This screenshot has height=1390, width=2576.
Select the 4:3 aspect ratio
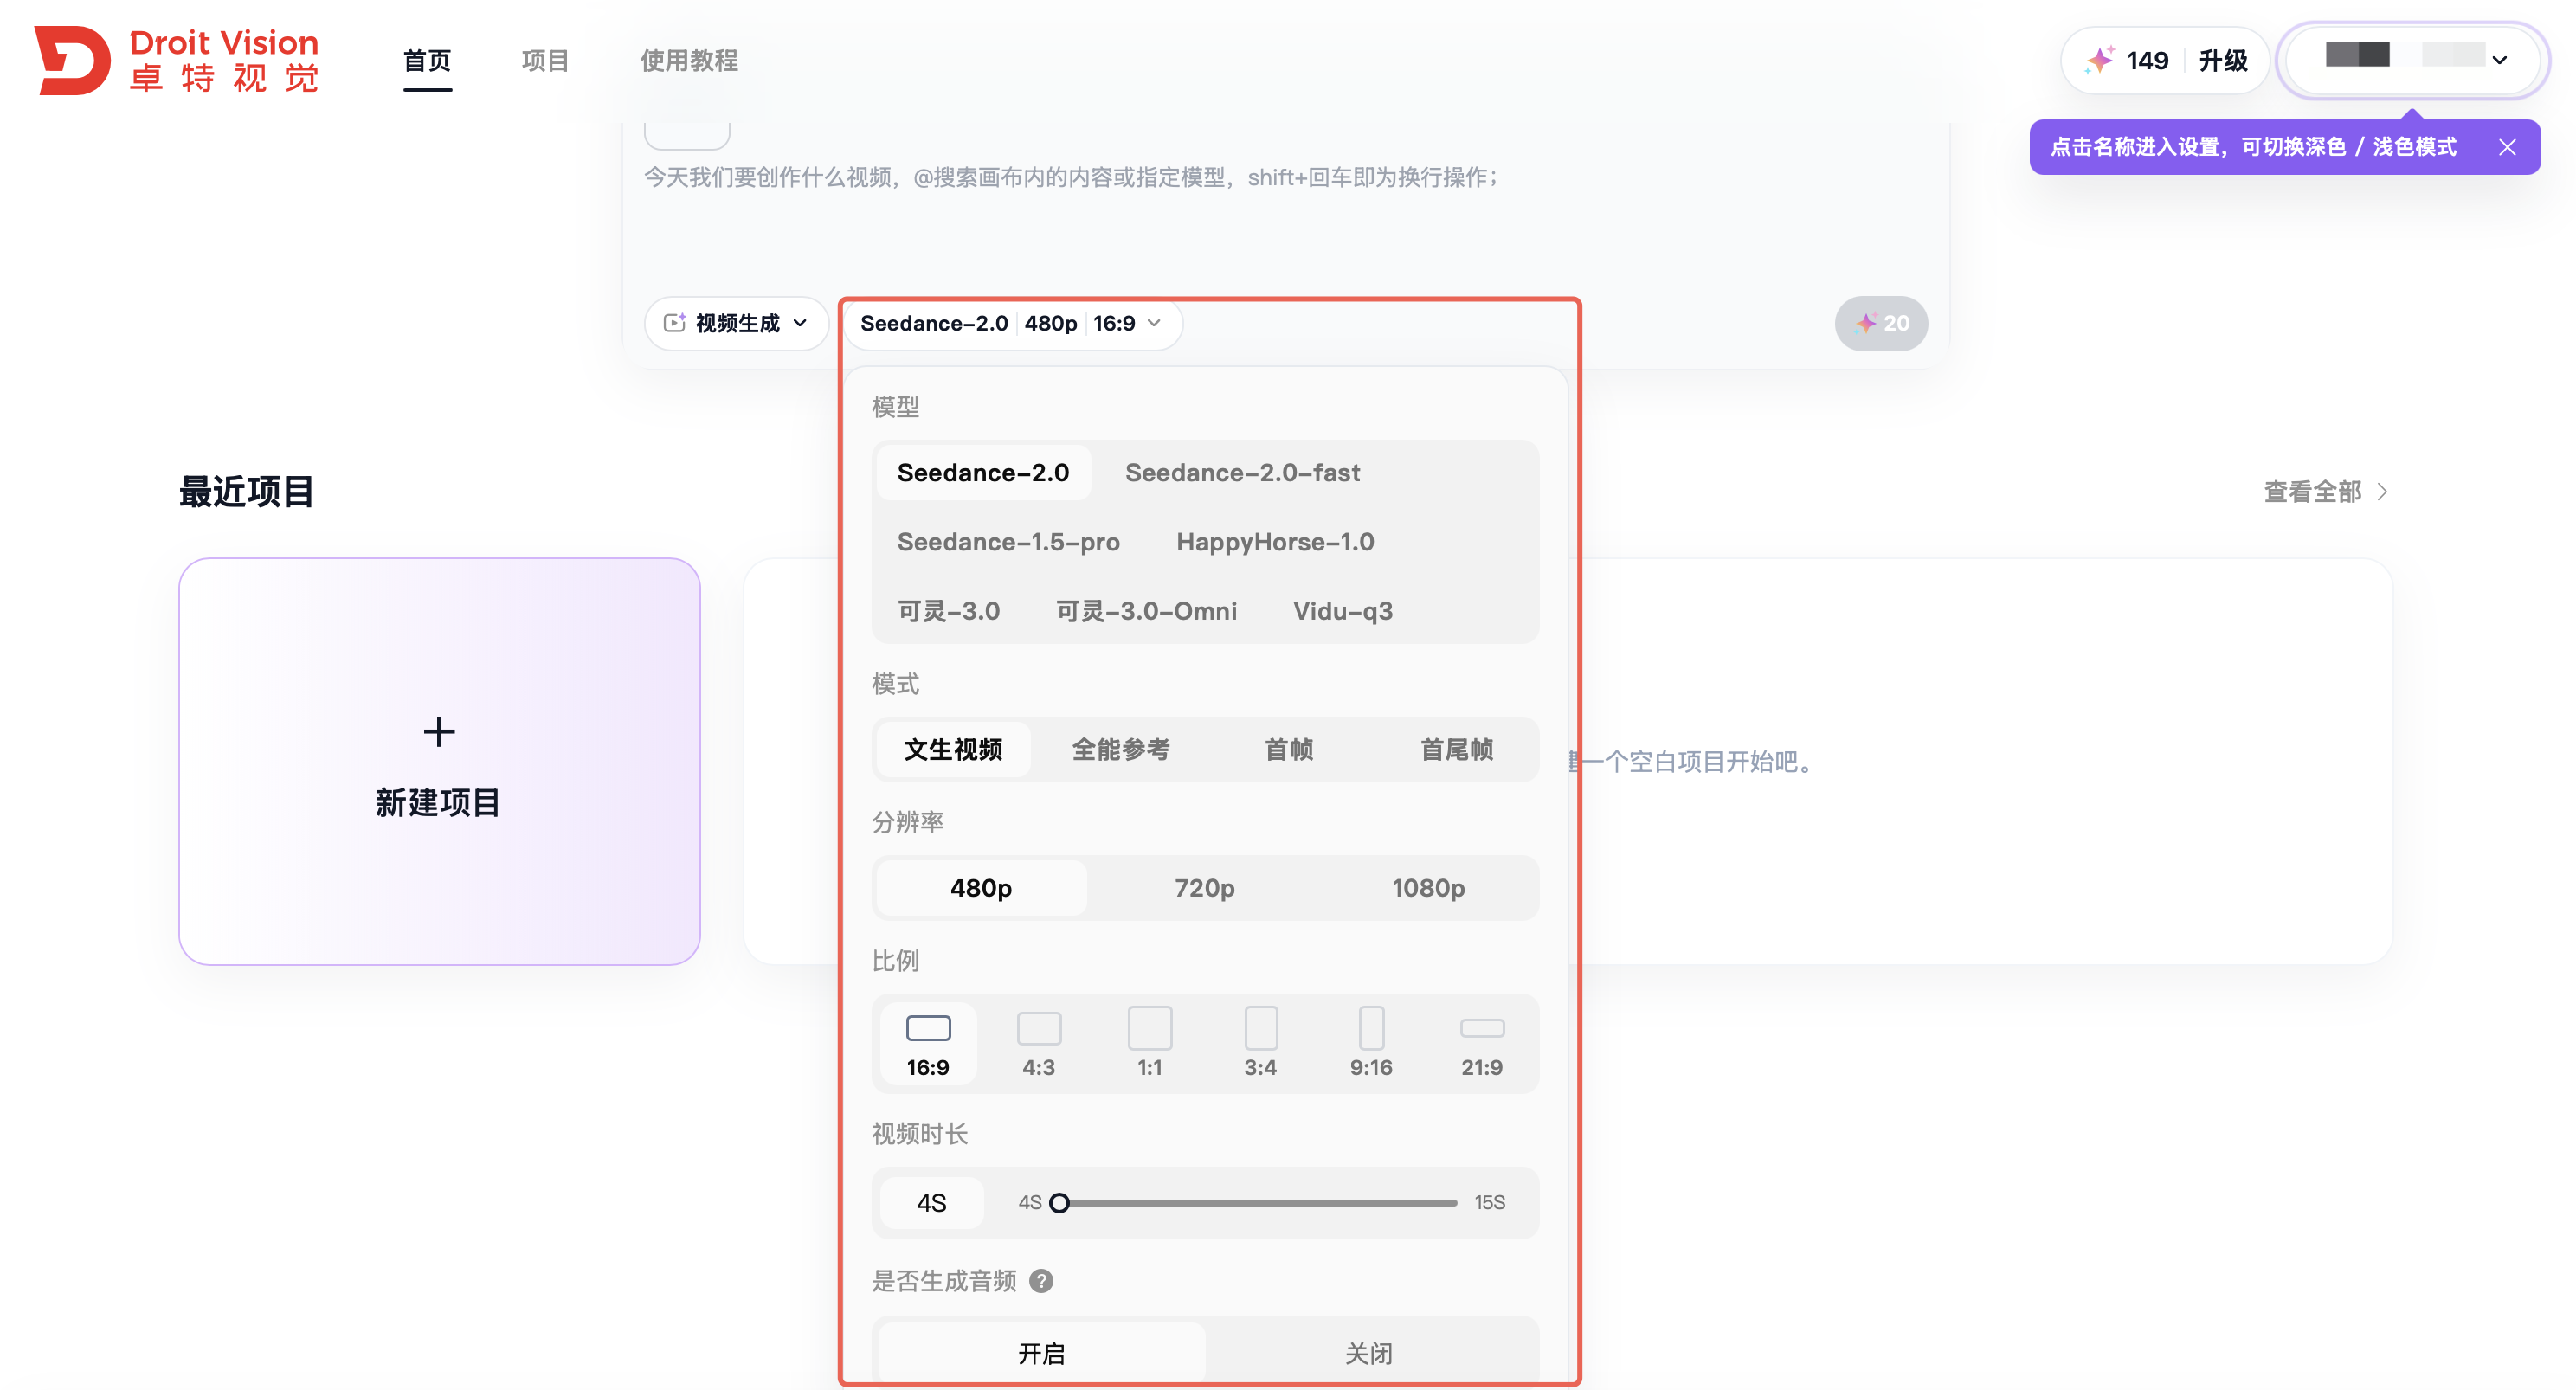1039,1043
